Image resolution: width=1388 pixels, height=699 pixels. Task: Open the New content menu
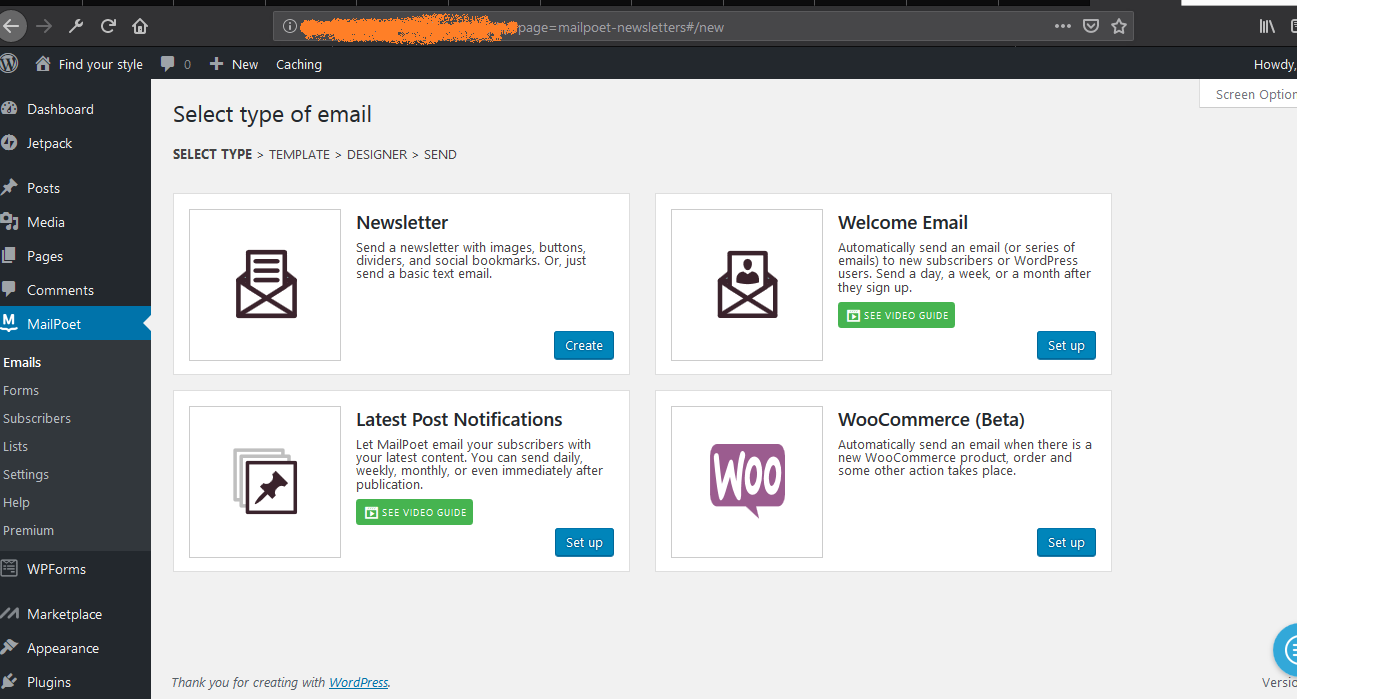(234, 64)
